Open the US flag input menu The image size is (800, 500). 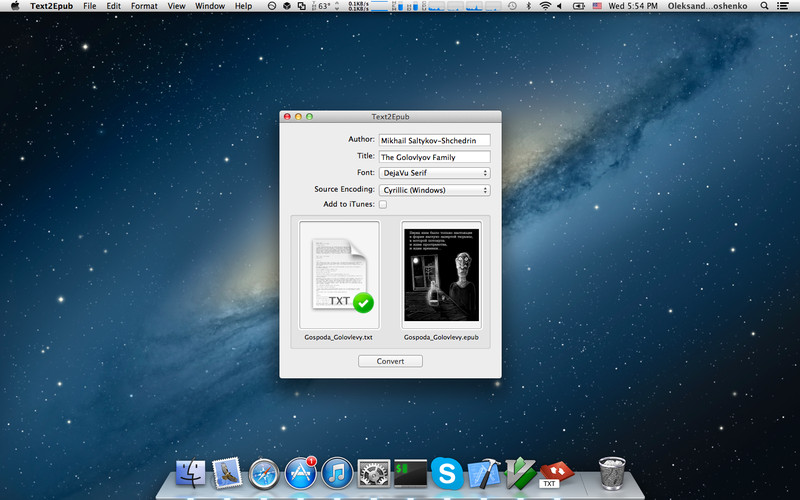point(597,6)
